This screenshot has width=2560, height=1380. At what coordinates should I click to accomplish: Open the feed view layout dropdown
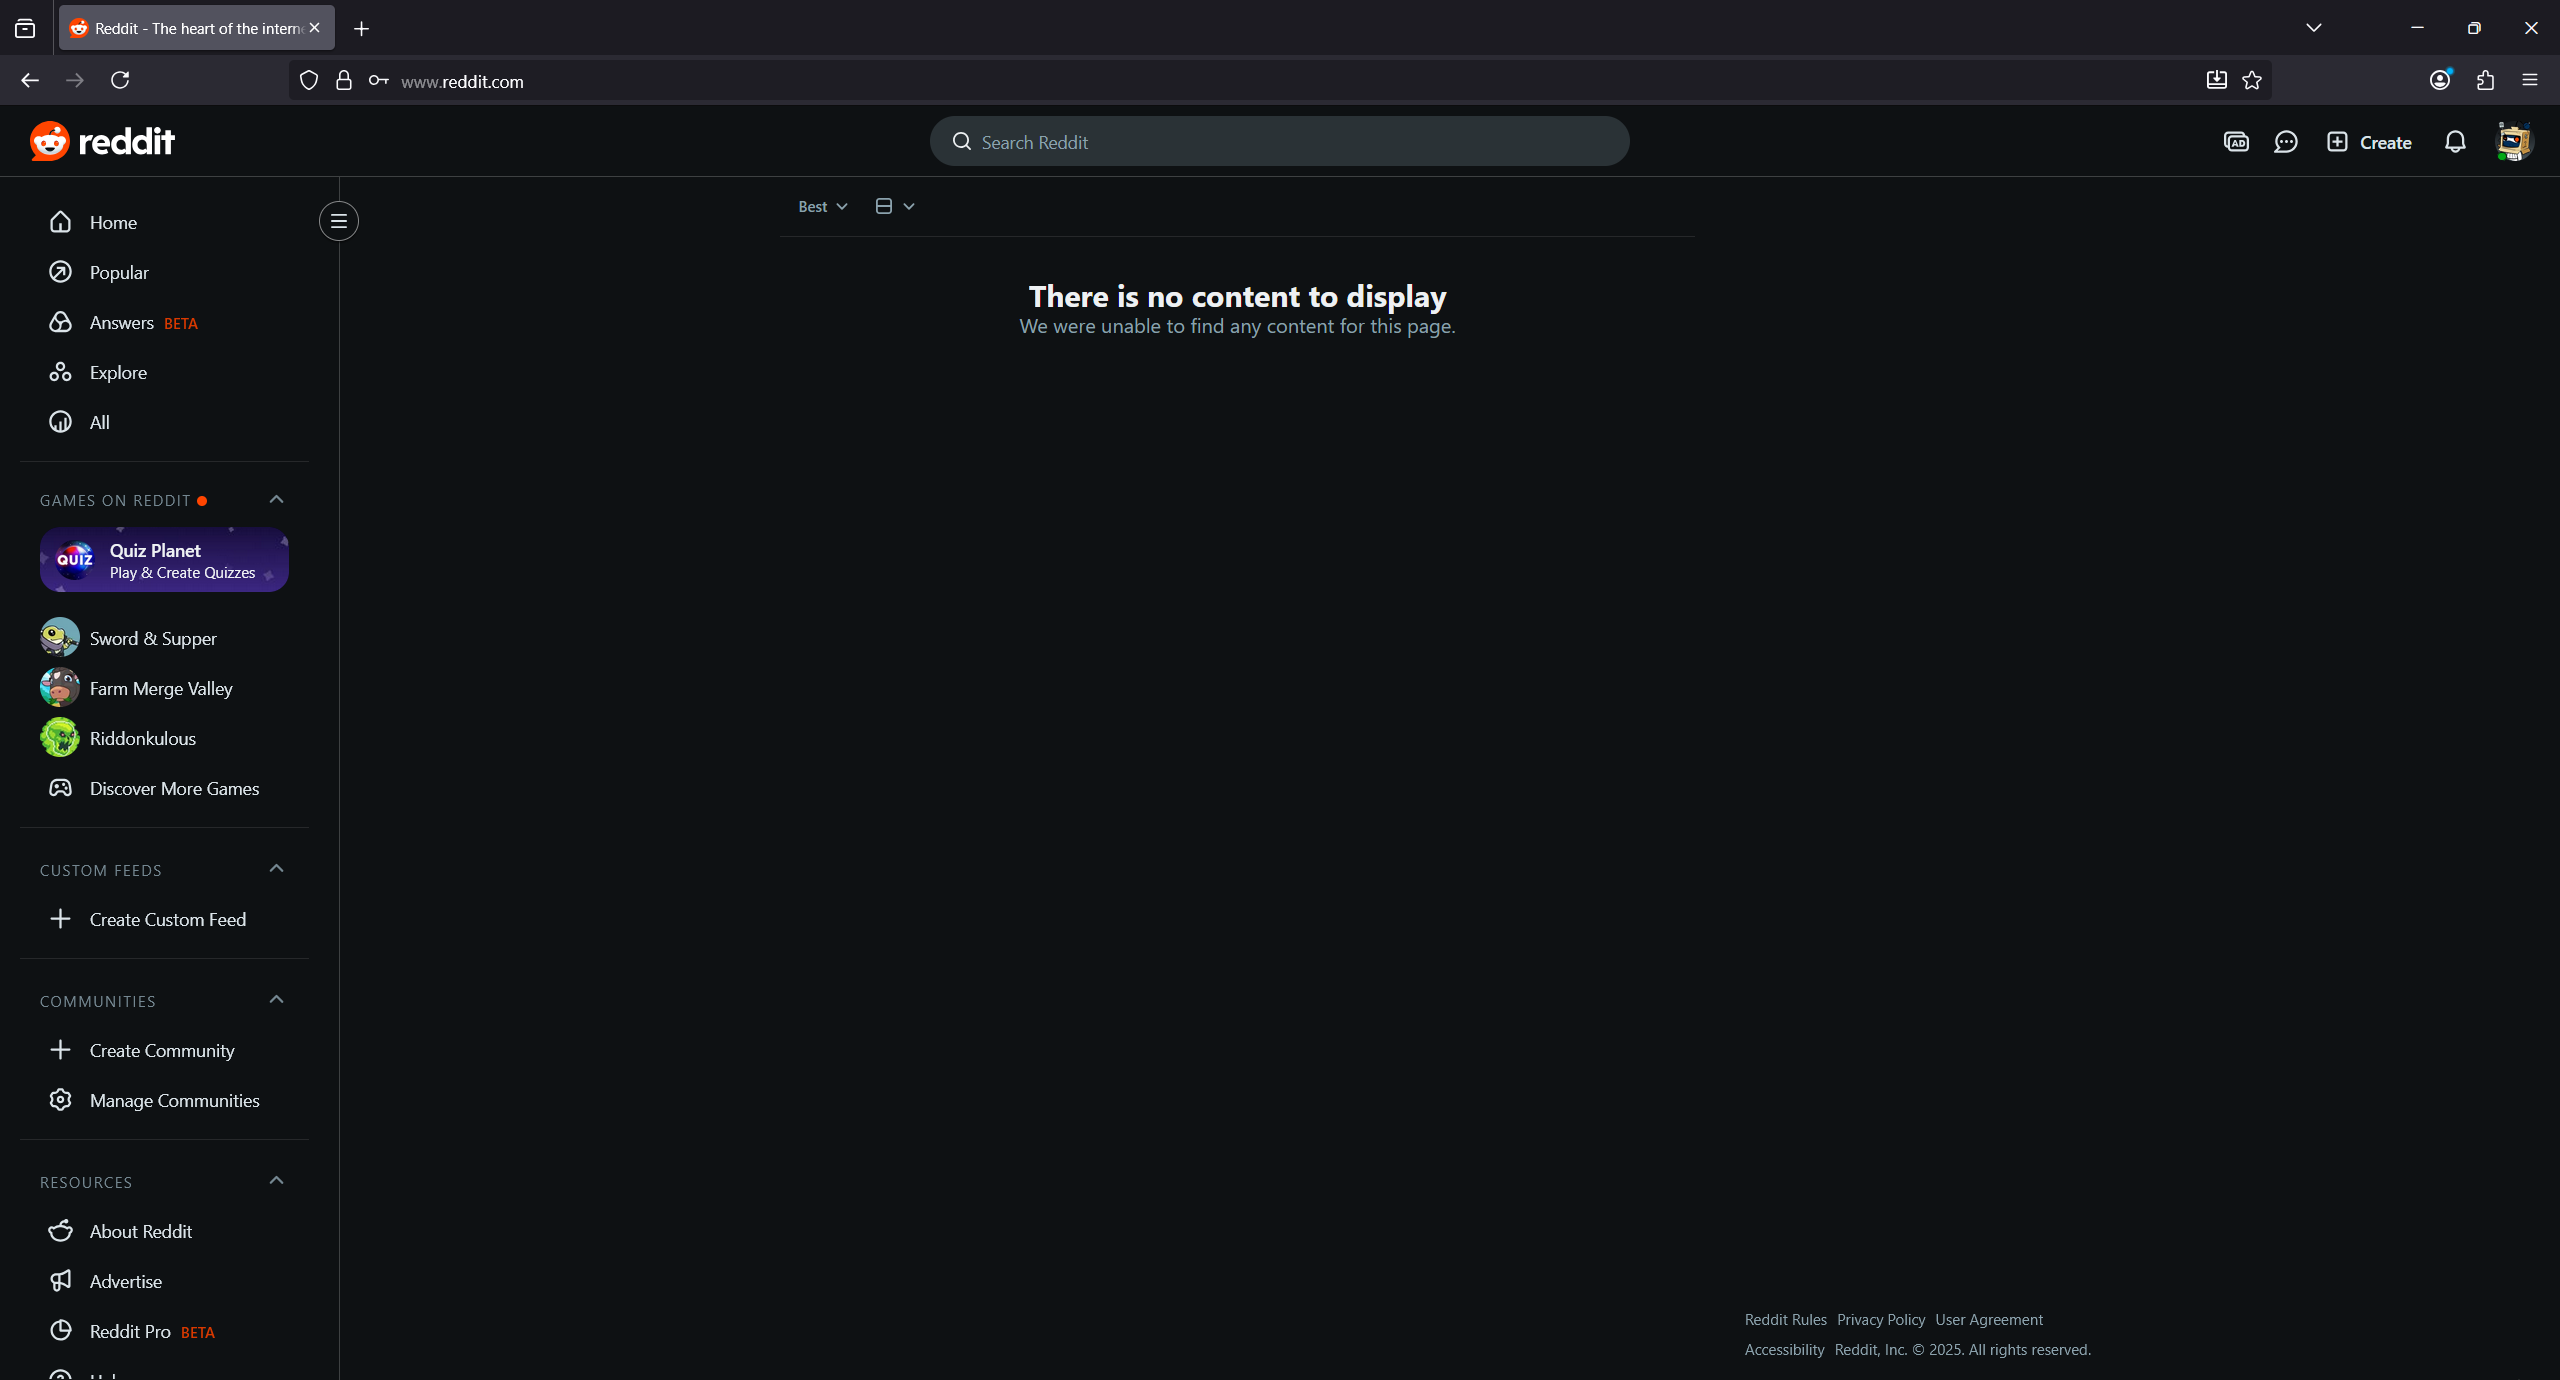click(895, 207)
